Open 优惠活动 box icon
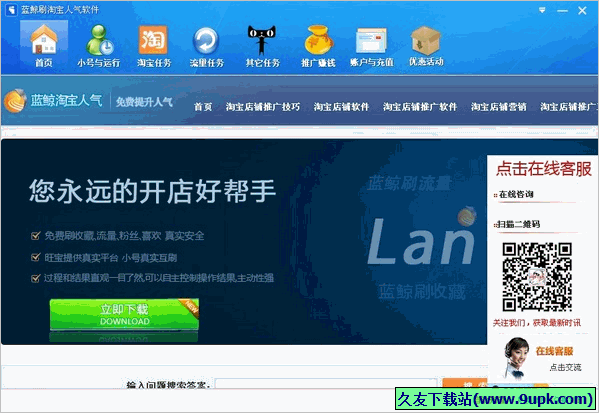This screenshot has width=599, height=413. click(426, 45)
